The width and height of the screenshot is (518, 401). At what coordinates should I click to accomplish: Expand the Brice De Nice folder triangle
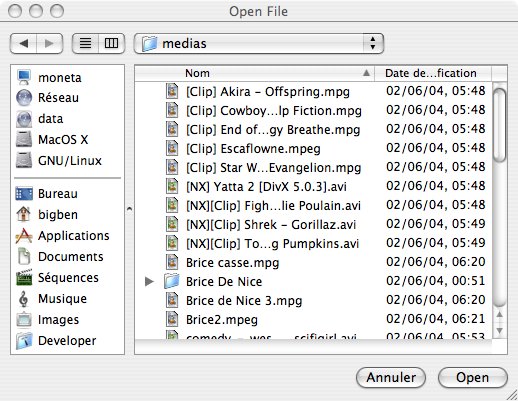(x=149, y=282)
